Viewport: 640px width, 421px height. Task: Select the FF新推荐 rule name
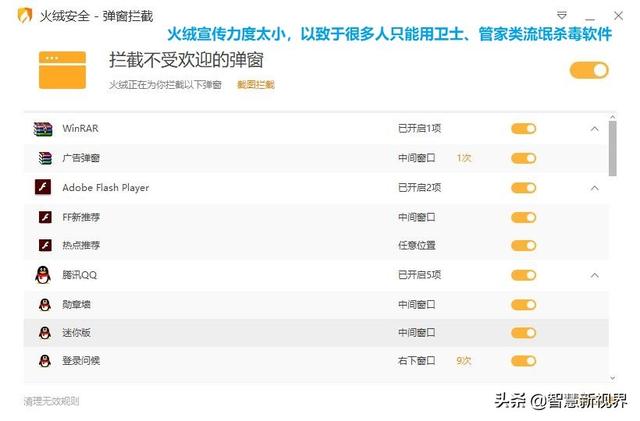pyautogui.click(x=81, y=217)
